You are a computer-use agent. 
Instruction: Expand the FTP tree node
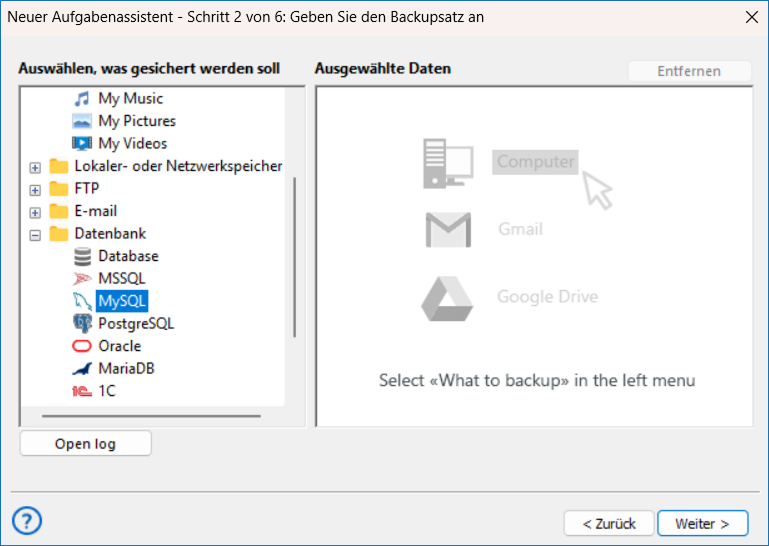click(35, 190)
